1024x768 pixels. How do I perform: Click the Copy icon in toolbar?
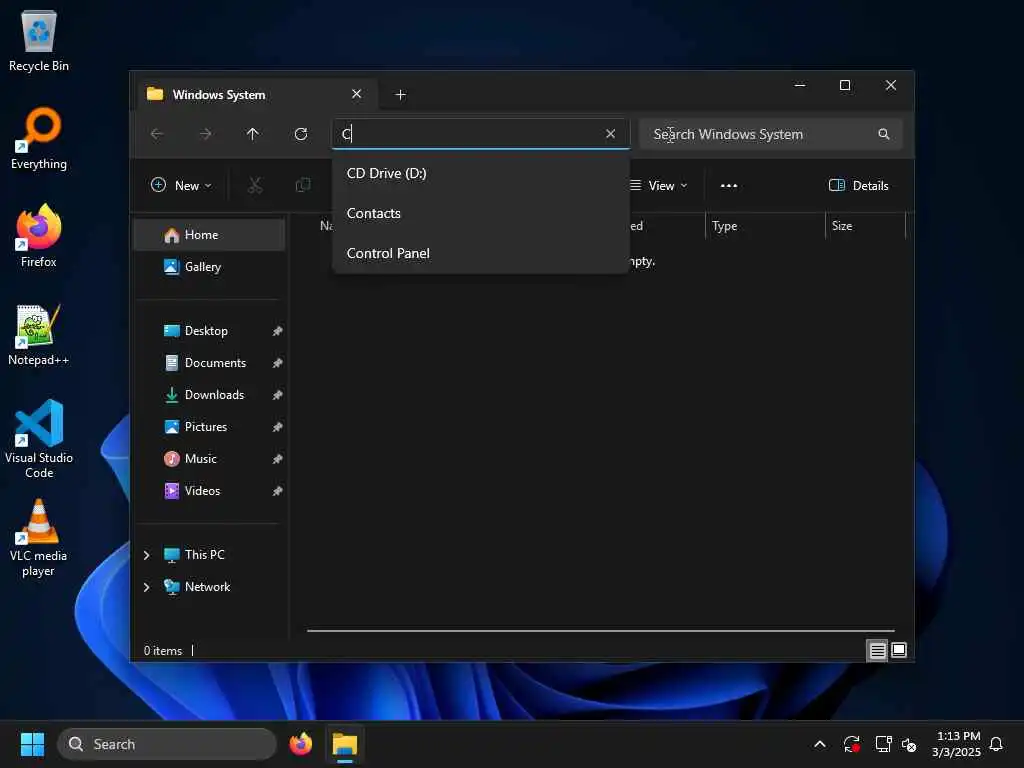pyautogui.click(x=302, y=185)
